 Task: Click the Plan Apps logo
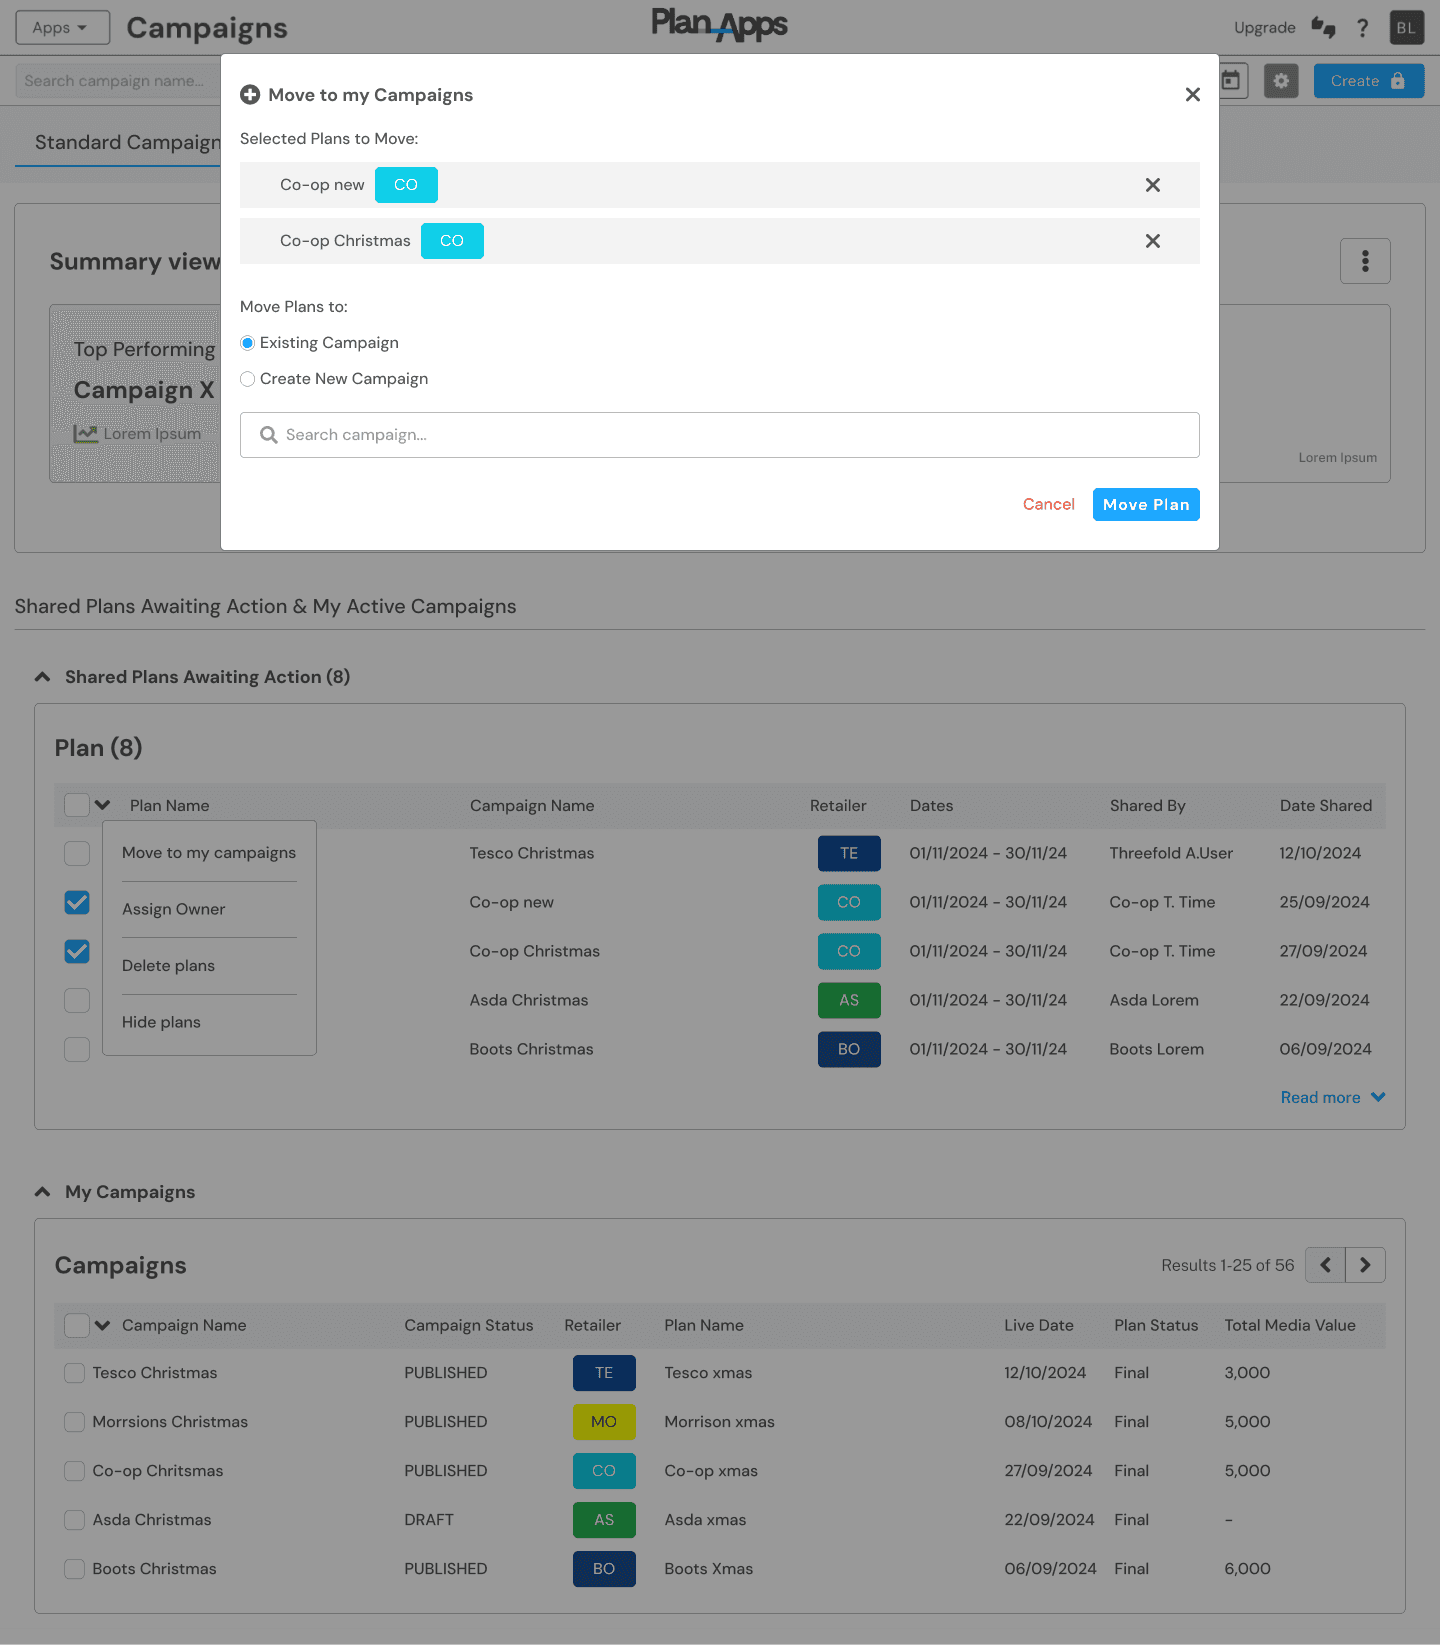point(720,24)
